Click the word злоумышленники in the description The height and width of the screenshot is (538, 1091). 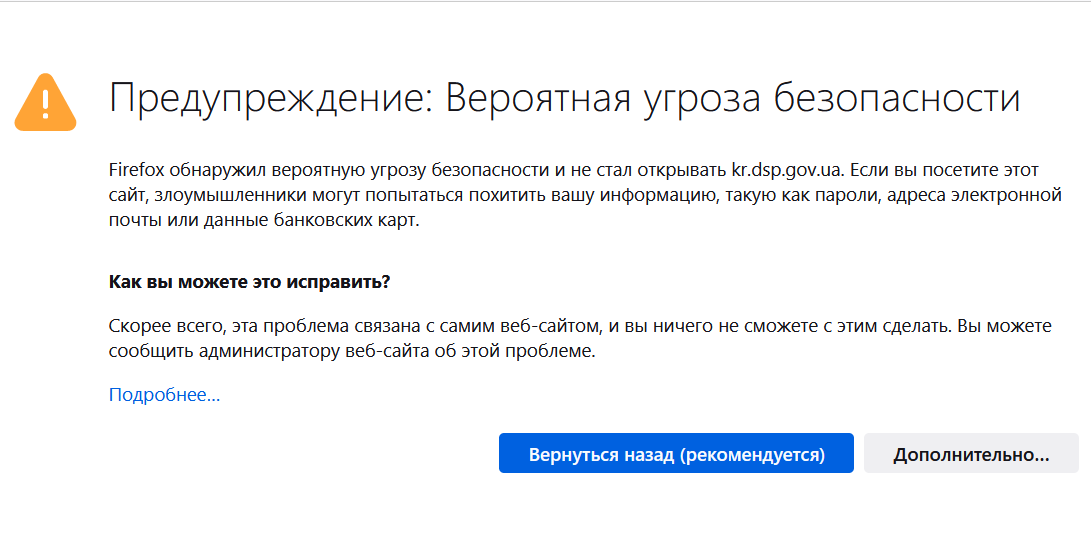tap(214, 196)
